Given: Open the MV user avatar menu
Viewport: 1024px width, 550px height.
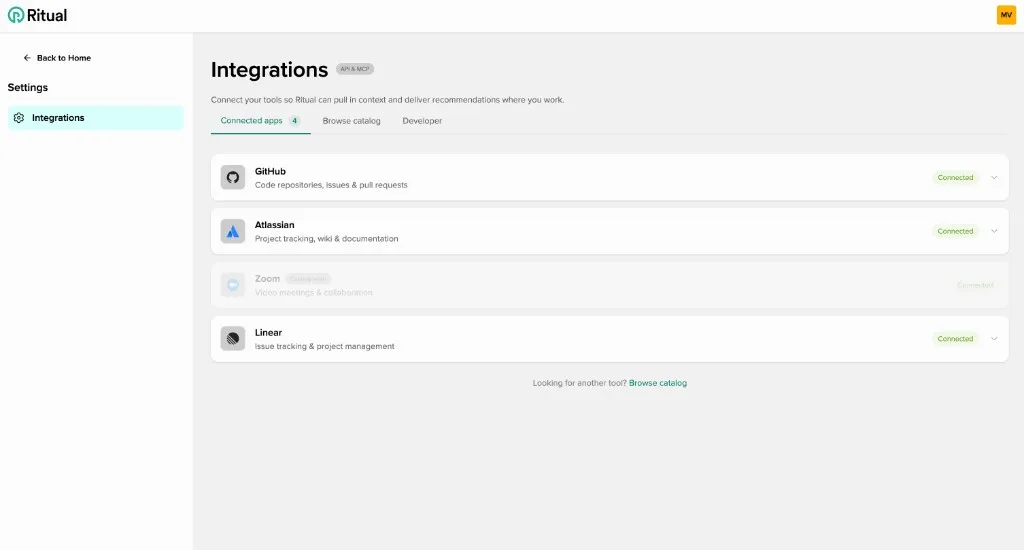Looking at the screenshot, I should pos(1006,15).
